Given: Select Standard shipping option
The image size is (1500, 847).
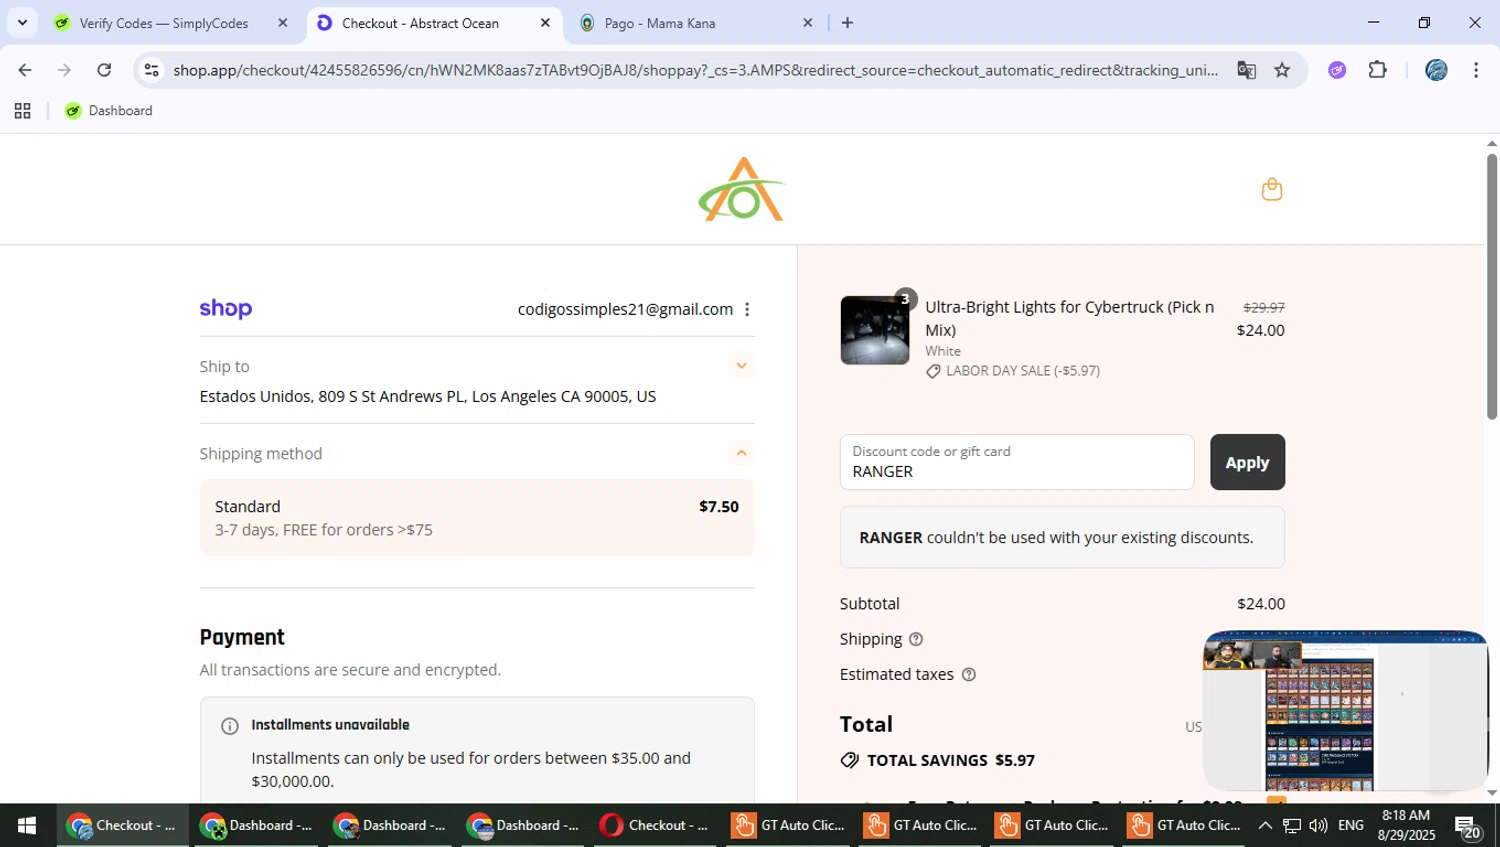Looking at the screenshot, I should [477, 518].
